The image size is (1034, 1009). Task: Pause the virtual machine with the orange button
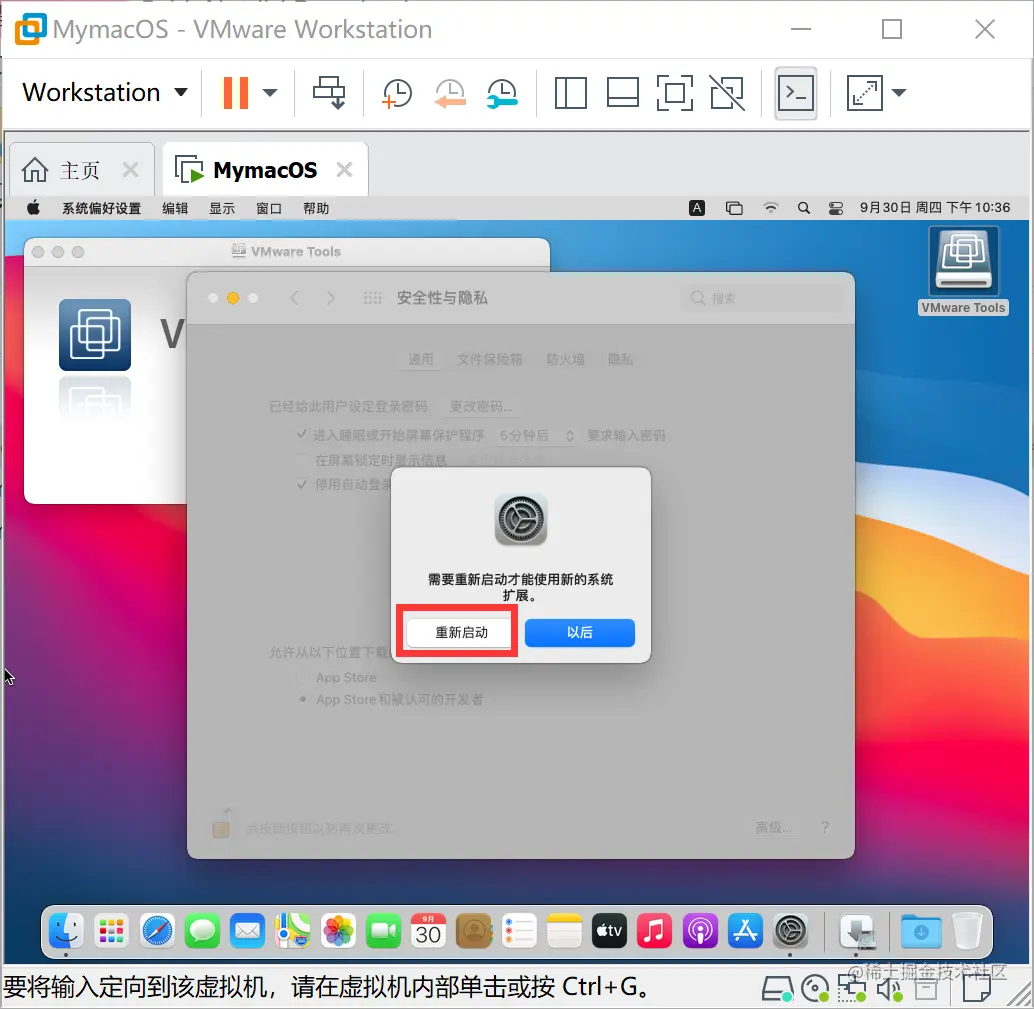coord(235,93)
